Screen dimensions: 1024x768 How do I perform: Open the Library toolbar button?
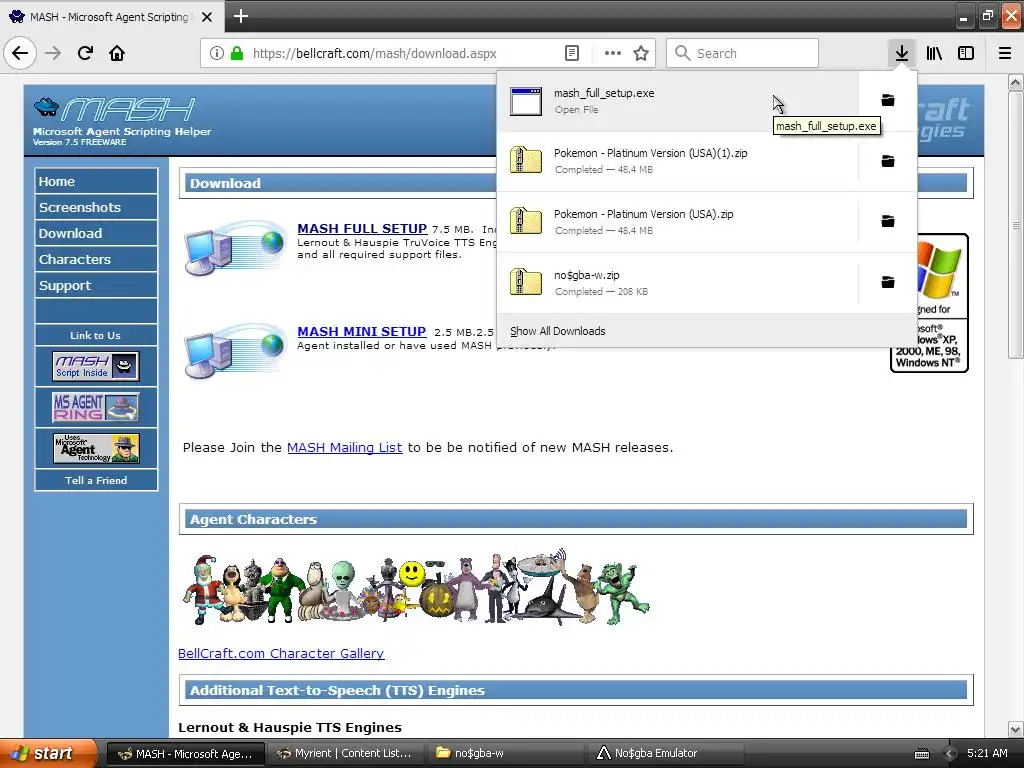(x=934, y=53)
